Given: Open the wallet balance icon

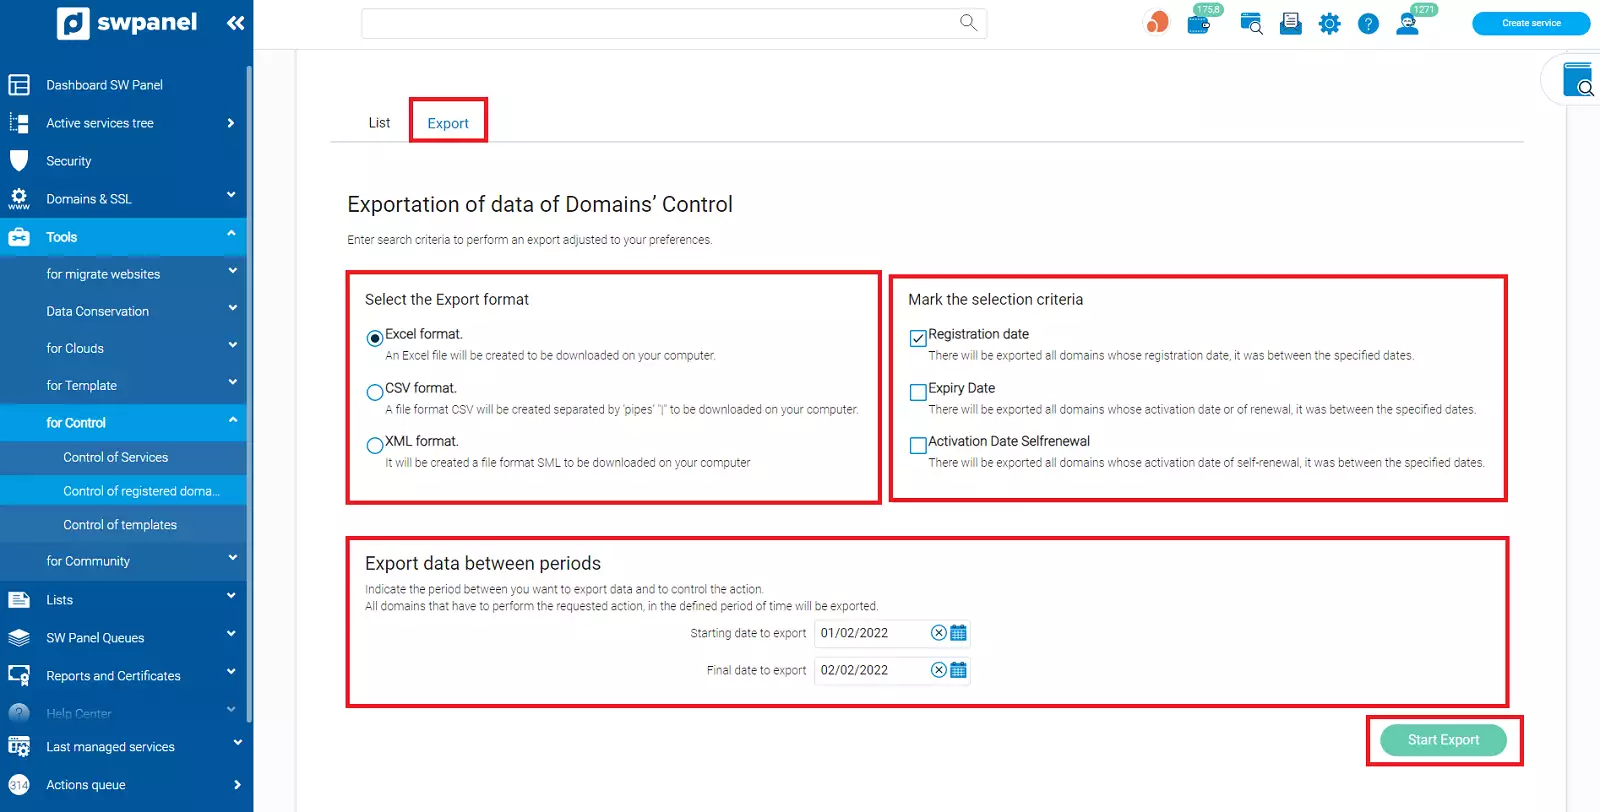Looking at the screenshot, I should click(x=1198, y=24).
